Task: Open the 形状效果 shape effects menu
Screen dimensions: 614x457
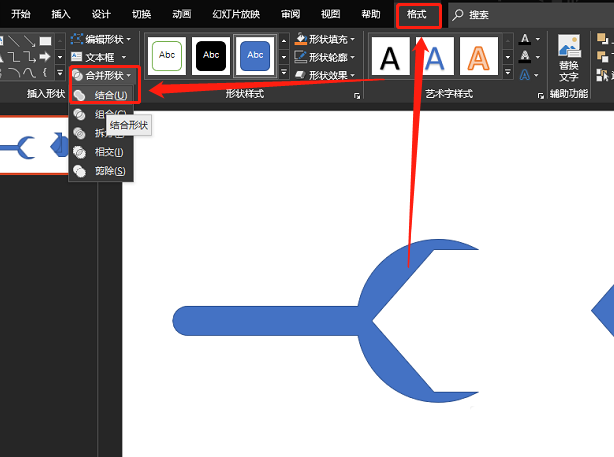Action: coord(325,75)
